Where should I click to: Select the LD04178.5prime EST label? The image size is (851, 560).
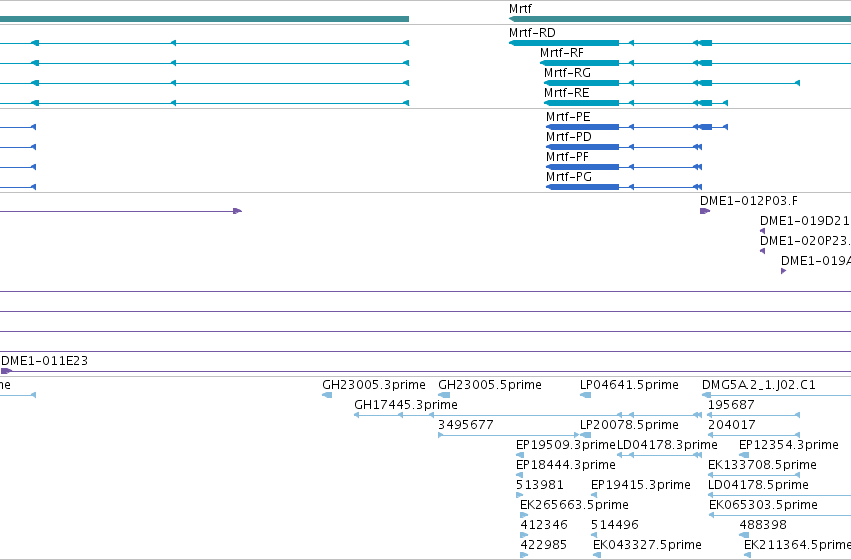(x=758, y=485)
